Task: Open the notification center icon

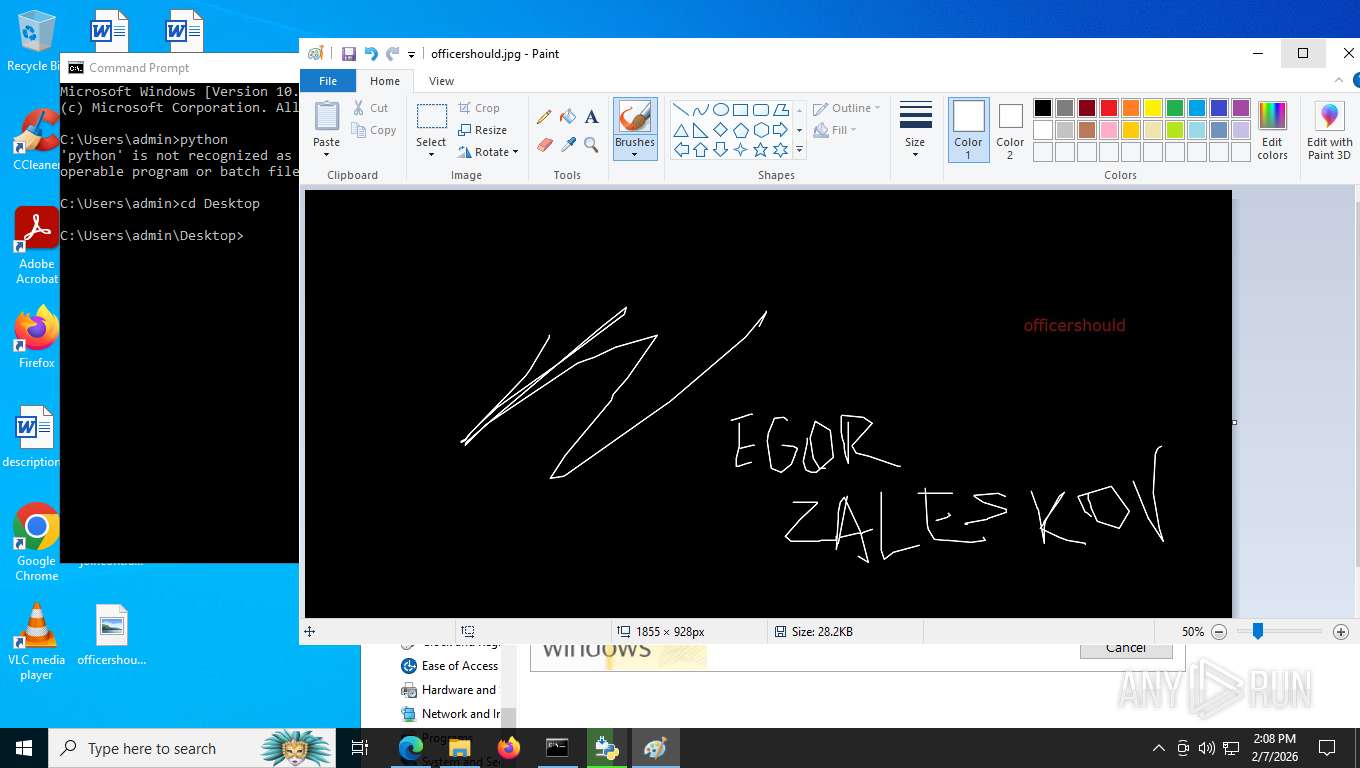Action: 1327,748
